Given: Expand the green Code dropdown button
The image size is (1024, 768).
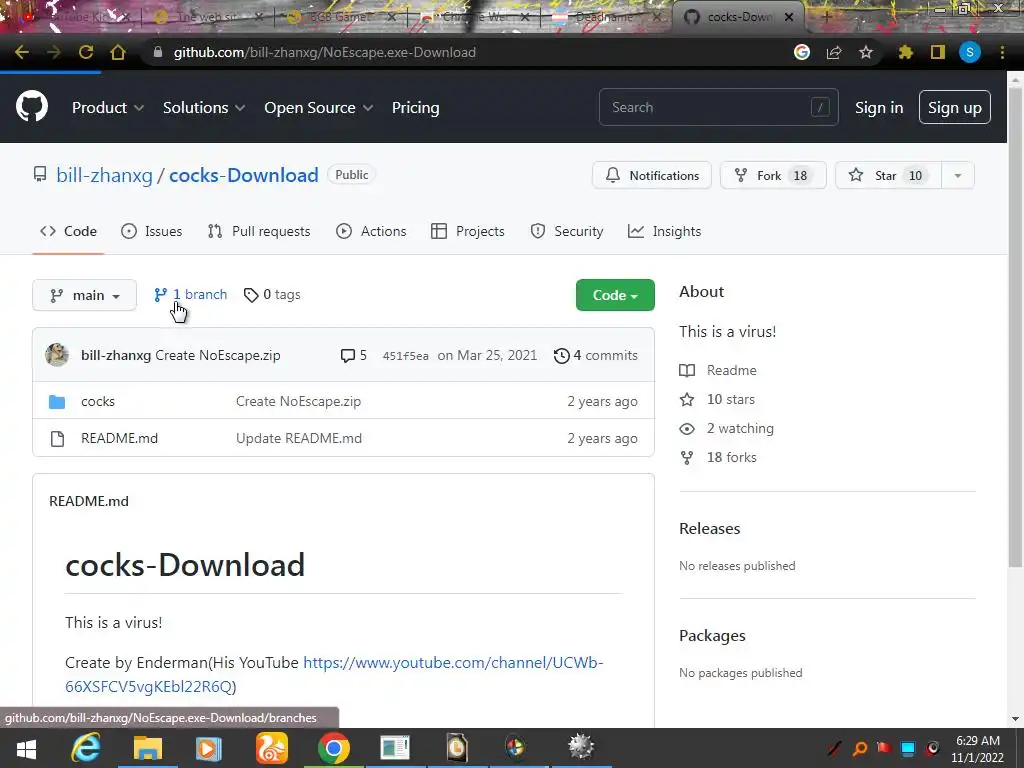Looking at the screenshot, I should coord(615,295).
